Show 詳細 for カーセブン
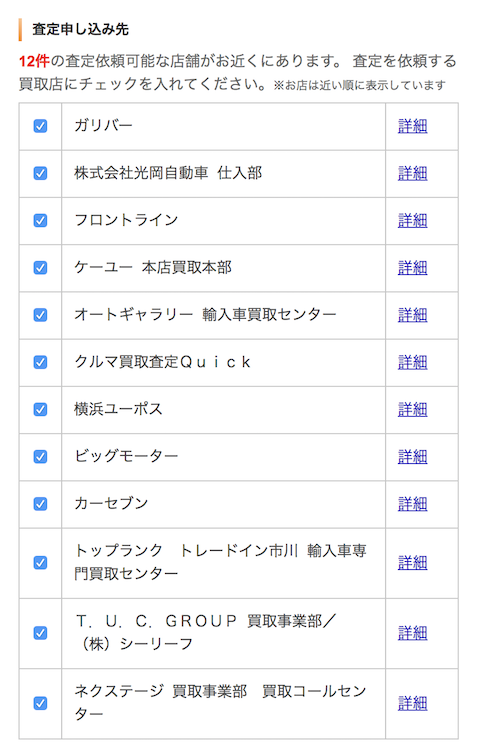This screenshot has width=478, height=756. pos(412,504)
